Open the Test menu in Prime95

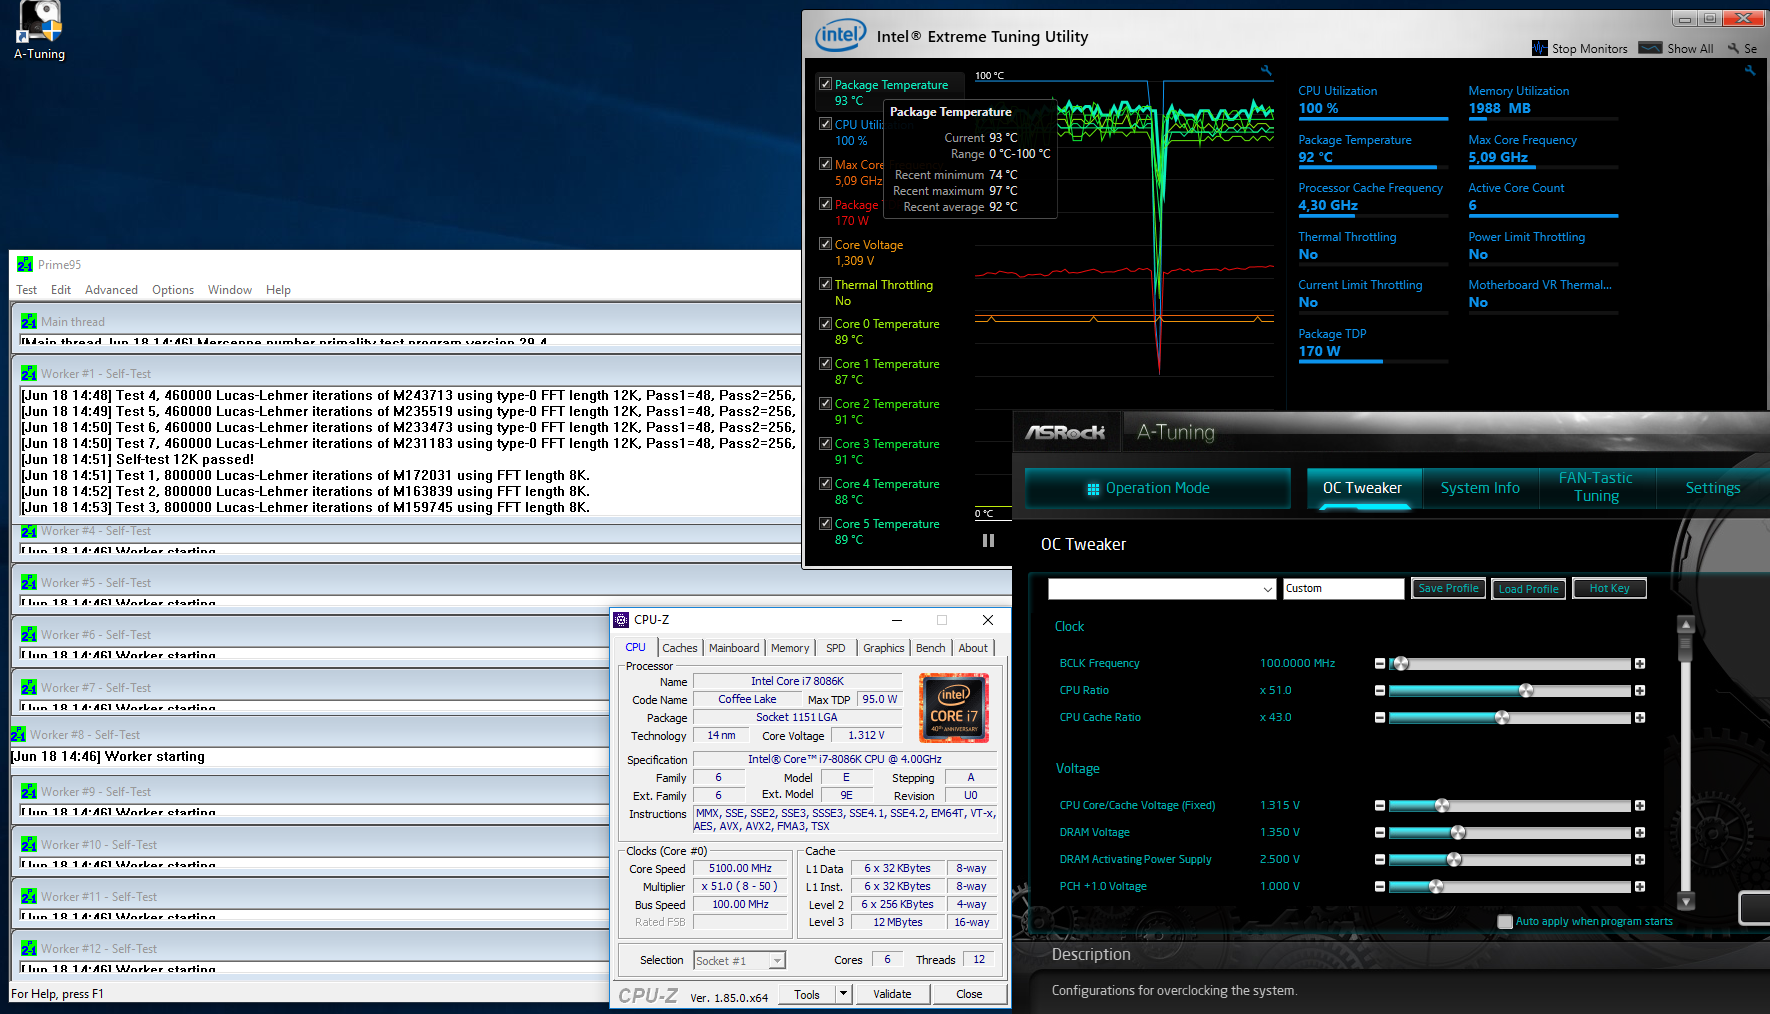point(26,290)
